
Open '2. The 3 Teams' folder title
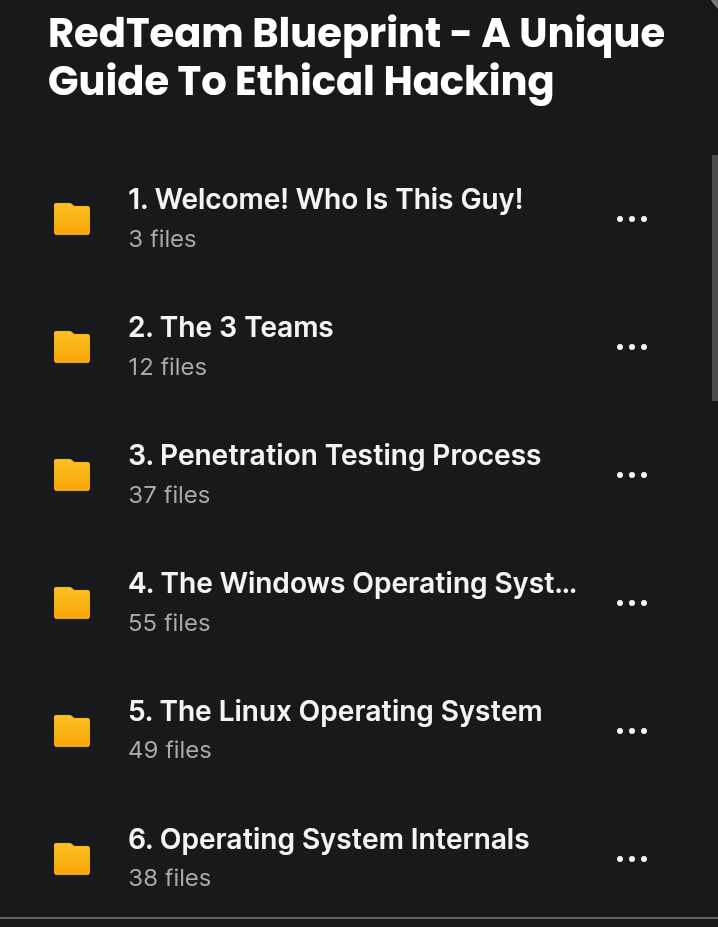(x=231, y=327)
